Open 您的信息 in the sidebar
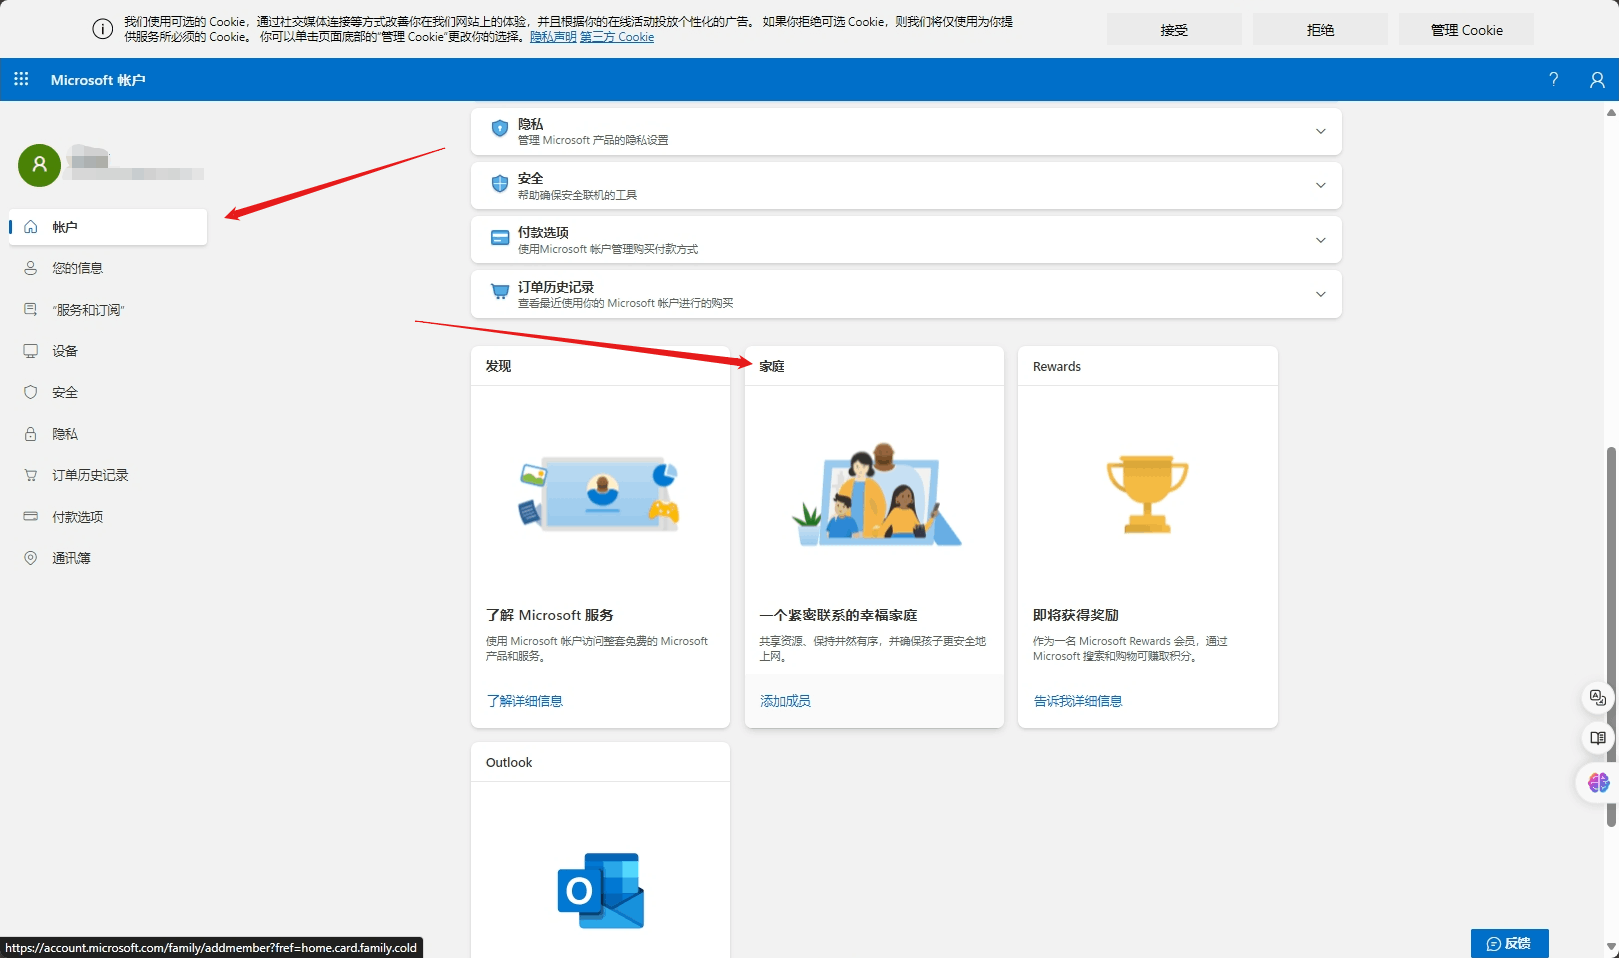 point(108,268)
